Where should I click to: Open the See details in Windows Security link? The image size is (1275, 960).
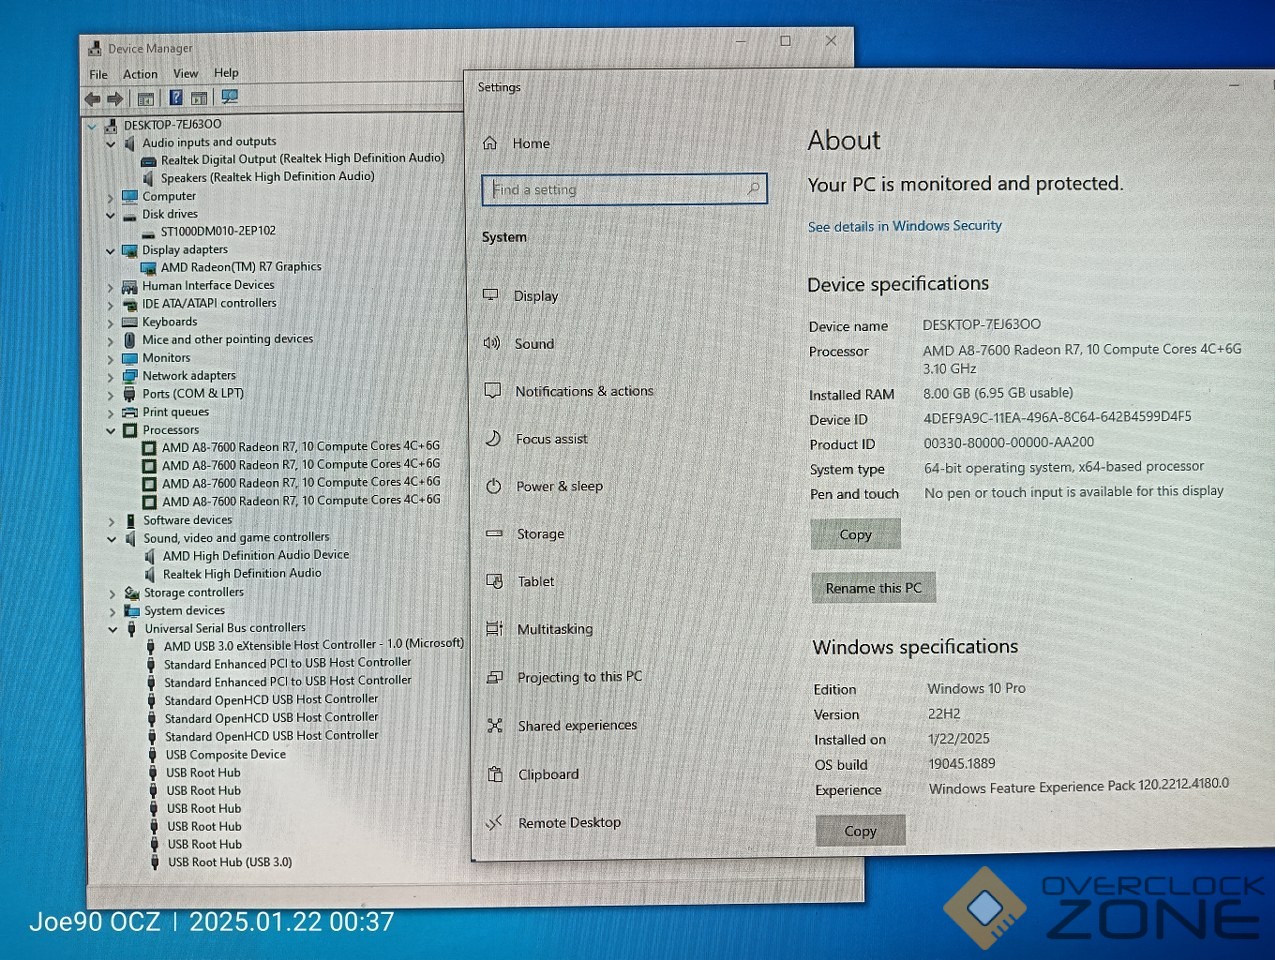905,226
